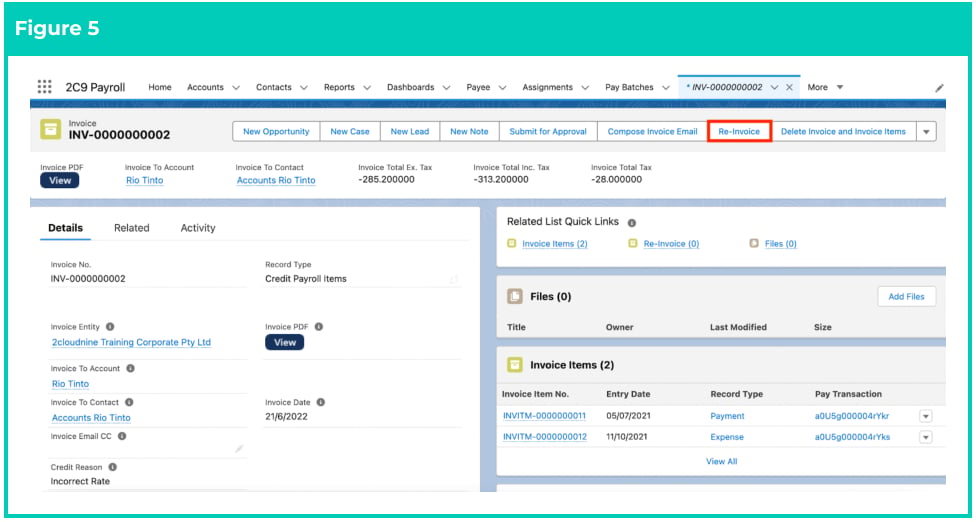Click the small icon beside Invoice Items (2) quick link
Screen dimensions: 976x522
click(x=512, y=243)
